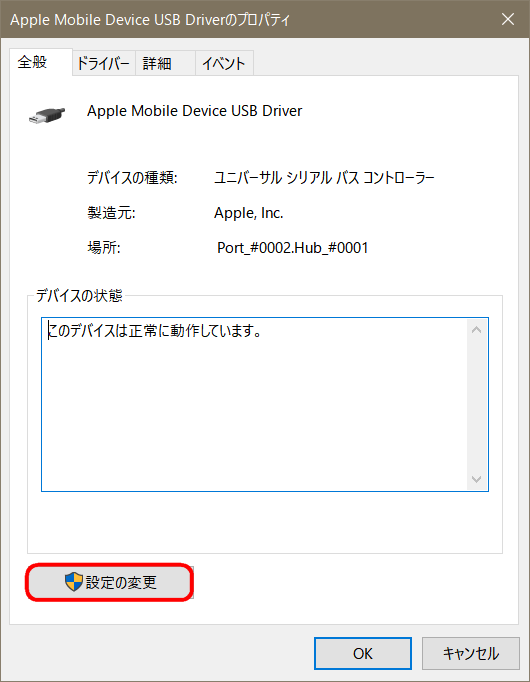Image resolution: width=530 pixels, height=682 pixels.
Task: Click the デバイスの種類: label
Action: (x=132, y=178)
